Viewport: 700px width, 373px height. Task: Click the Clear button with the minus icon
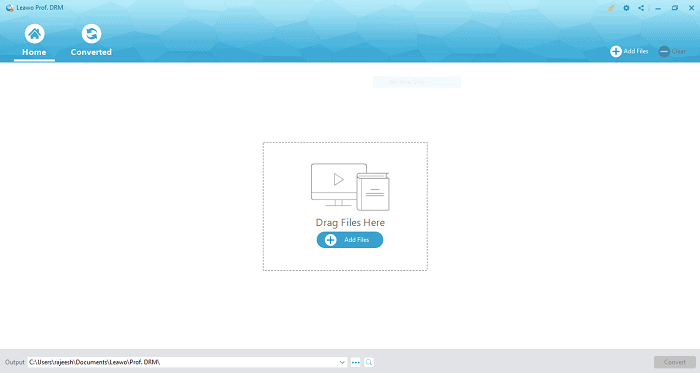672,51
